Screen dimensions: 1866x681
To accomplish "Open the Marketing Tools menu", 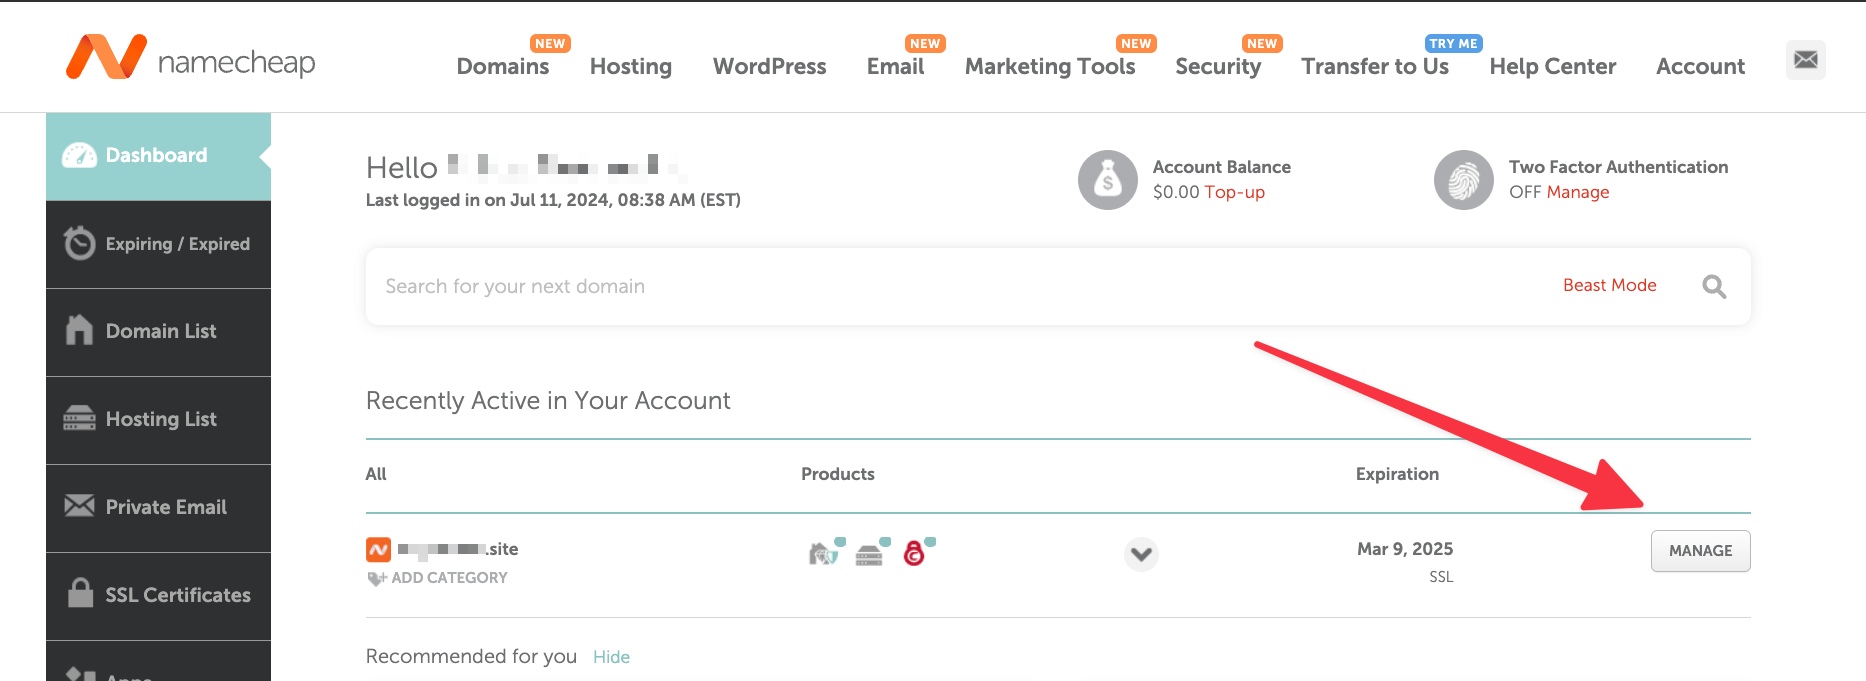I will pos(1050,66).
